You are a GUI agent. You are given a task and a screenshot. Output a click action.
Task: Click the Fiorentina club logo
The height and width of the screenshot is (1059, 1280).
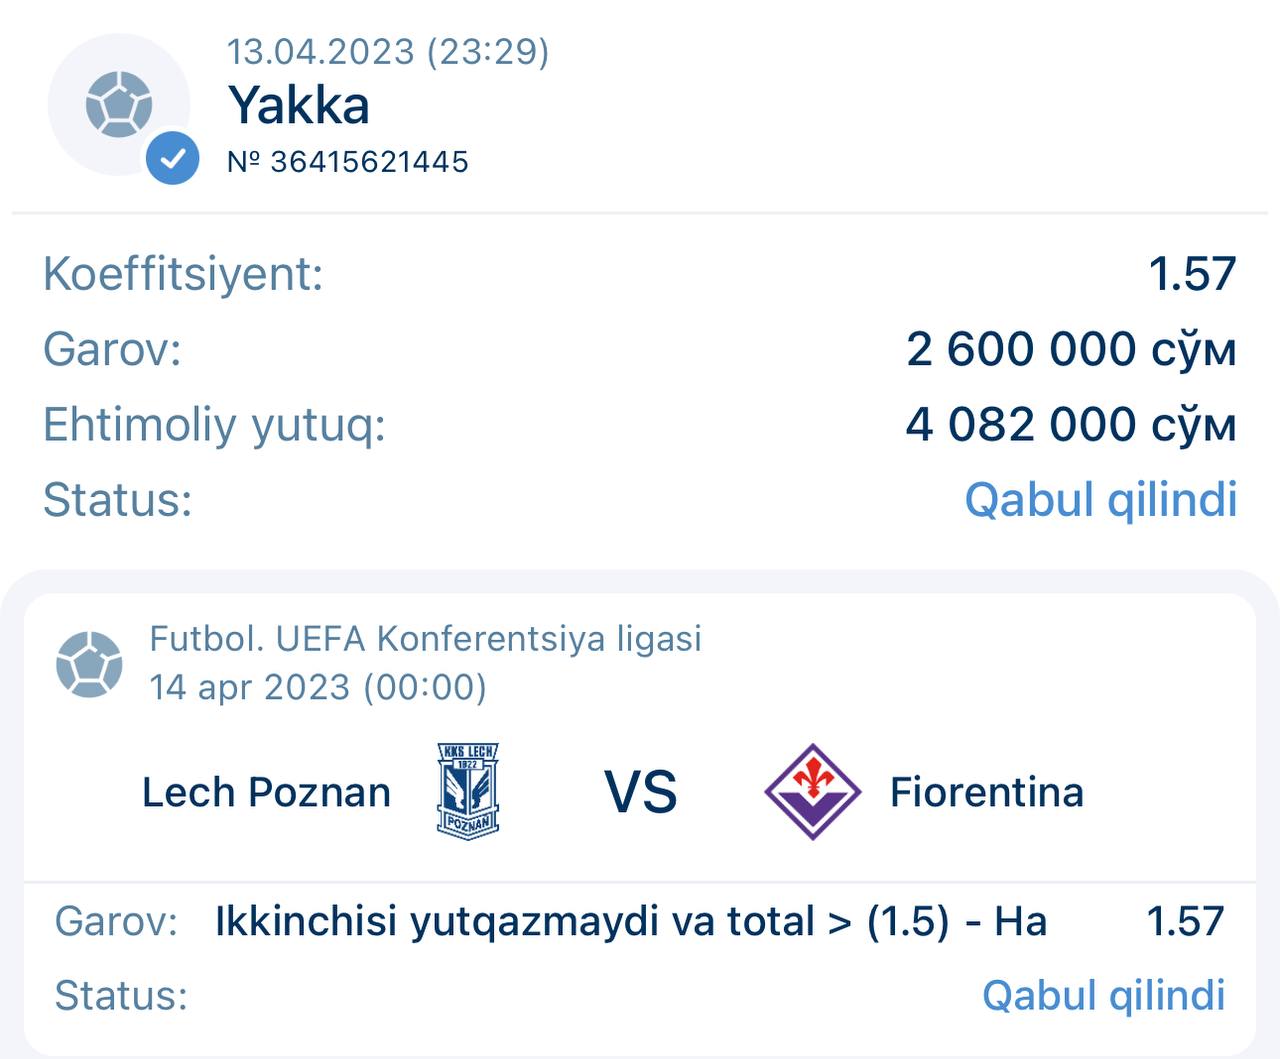[812, 791]
